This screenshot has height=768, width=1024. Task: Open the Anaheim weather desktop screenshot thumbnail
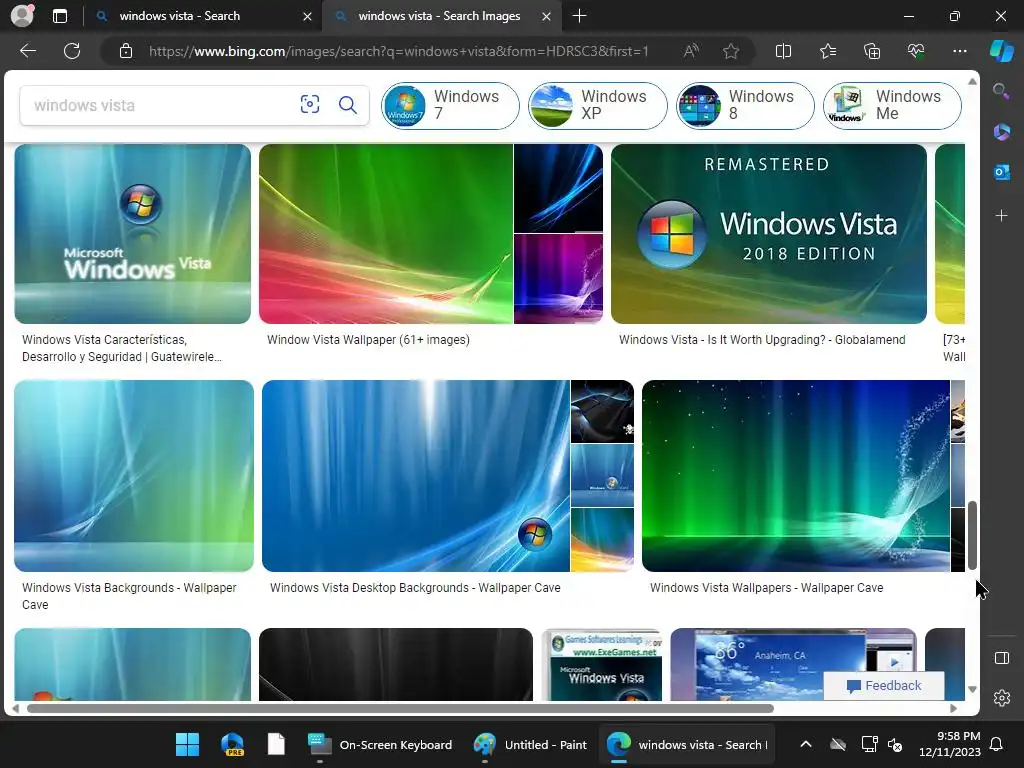coord(793,664)
